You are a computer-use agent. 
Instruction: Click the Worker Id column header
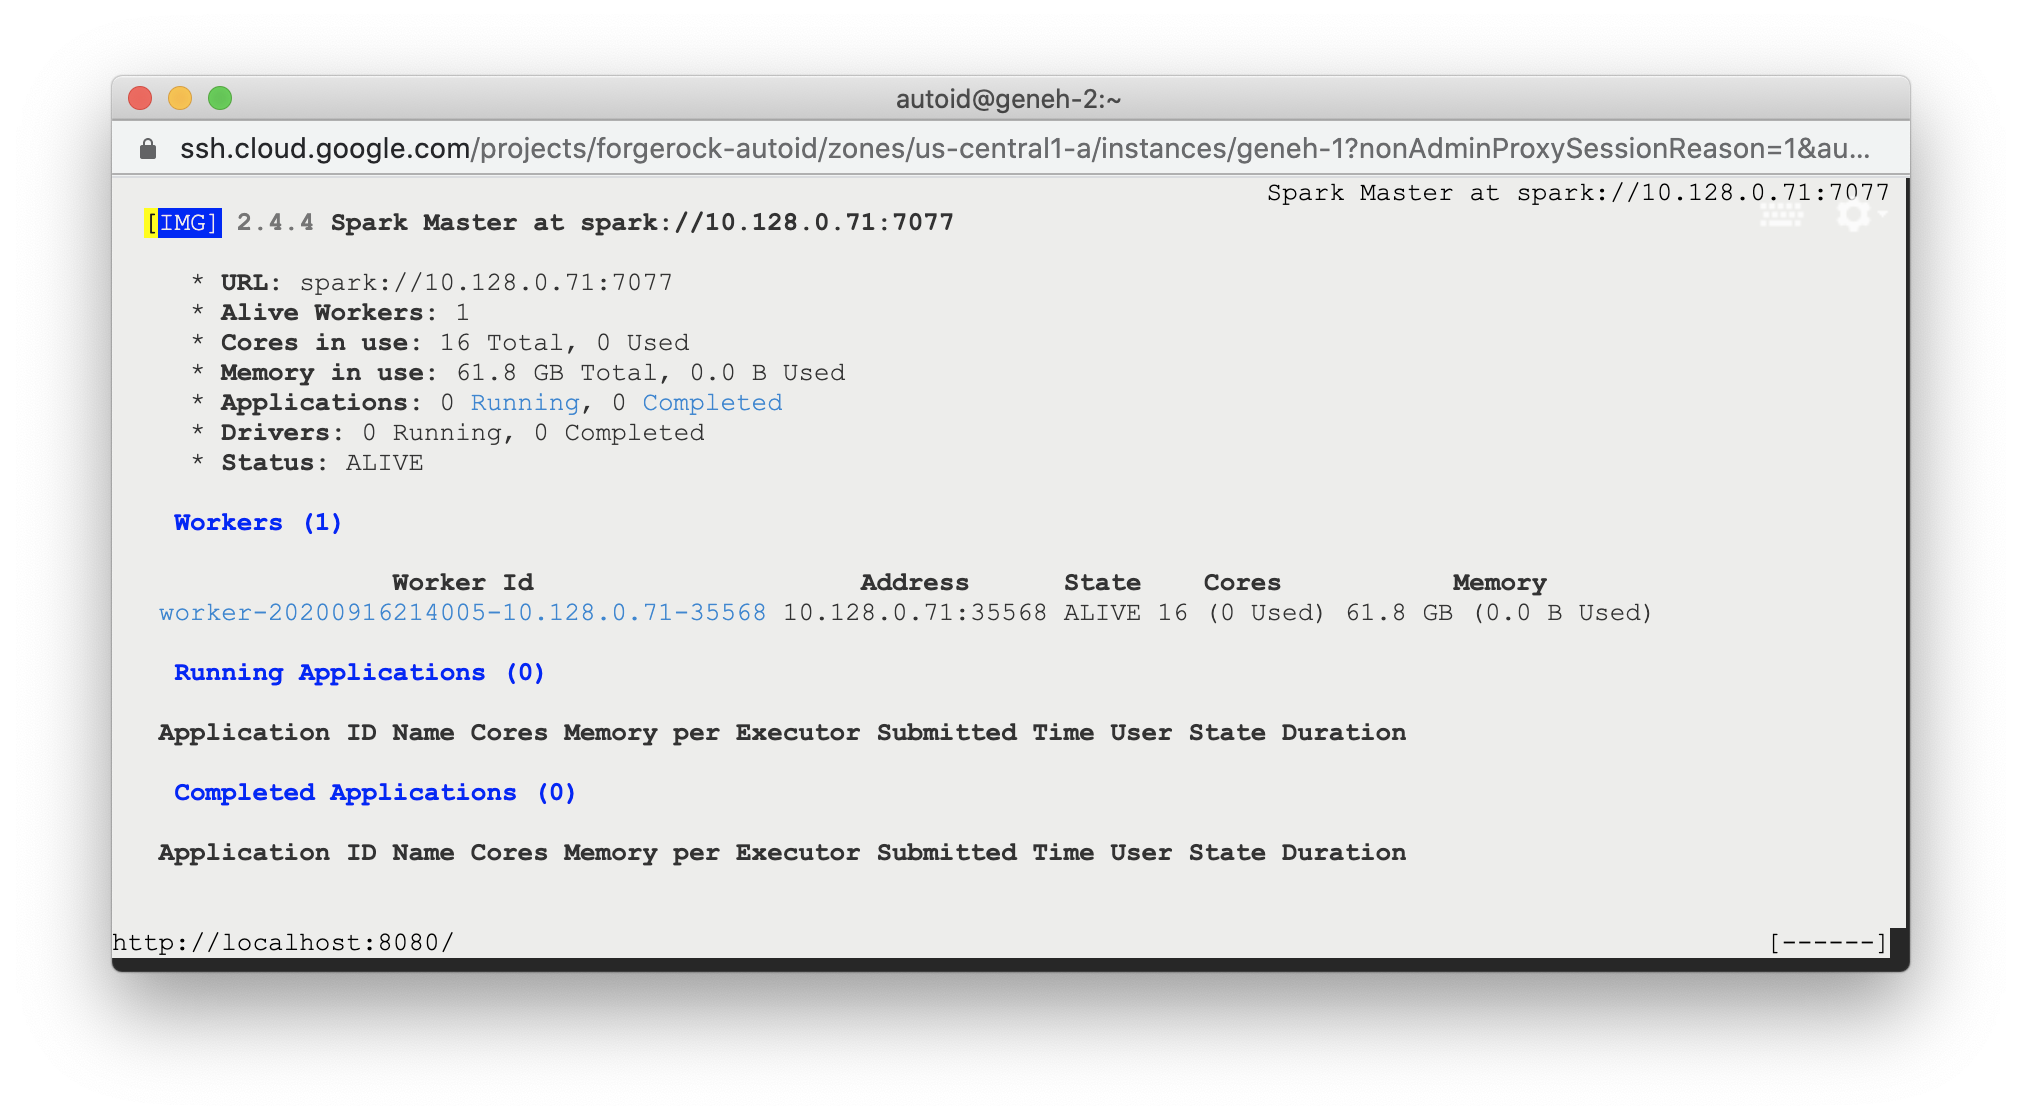pyautogui.click(x=462, y=583)
